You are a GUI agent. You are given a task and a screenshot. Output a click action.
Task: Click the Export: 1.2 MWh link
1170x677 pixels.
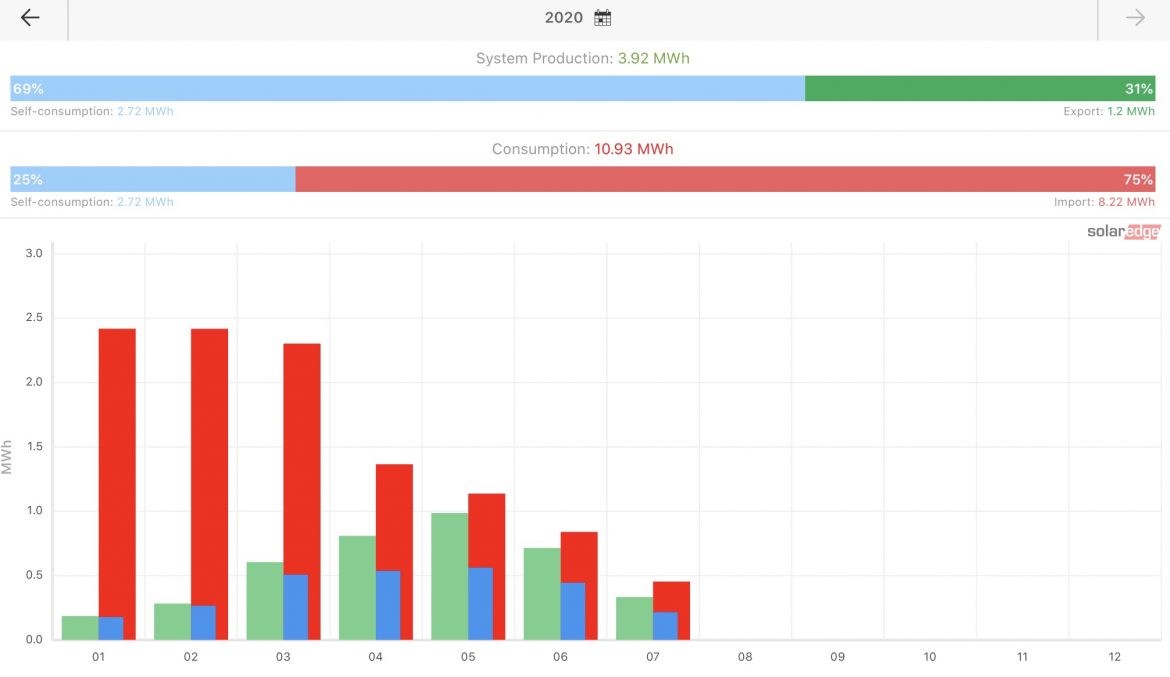1108,111
